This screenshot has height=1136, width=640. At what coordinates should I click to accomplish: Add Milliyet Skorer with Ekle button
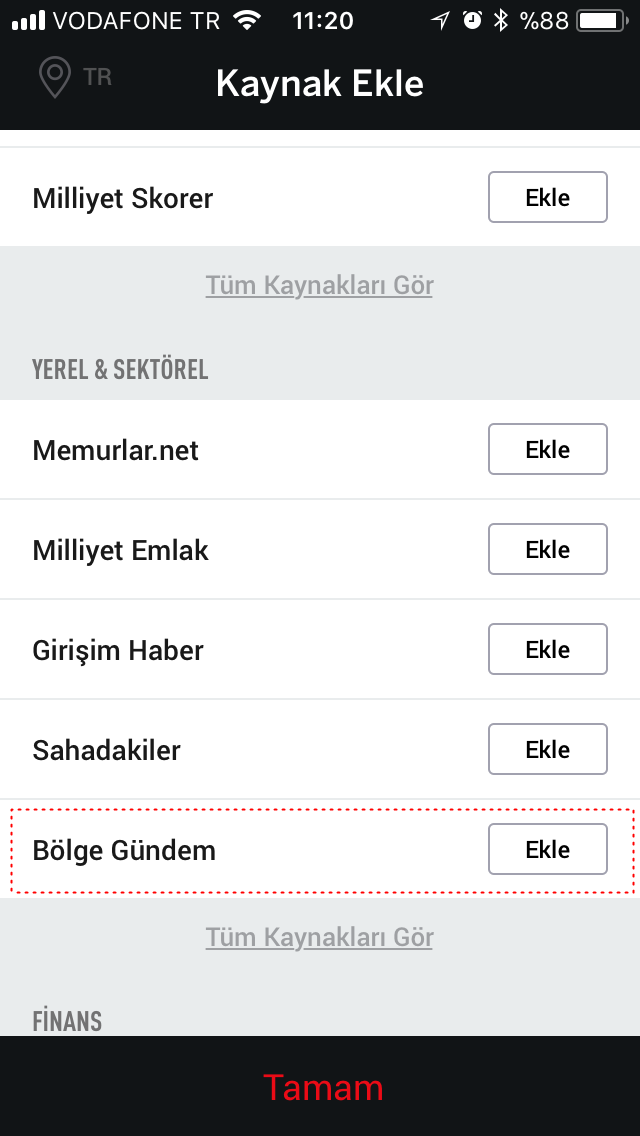point(547,197)
